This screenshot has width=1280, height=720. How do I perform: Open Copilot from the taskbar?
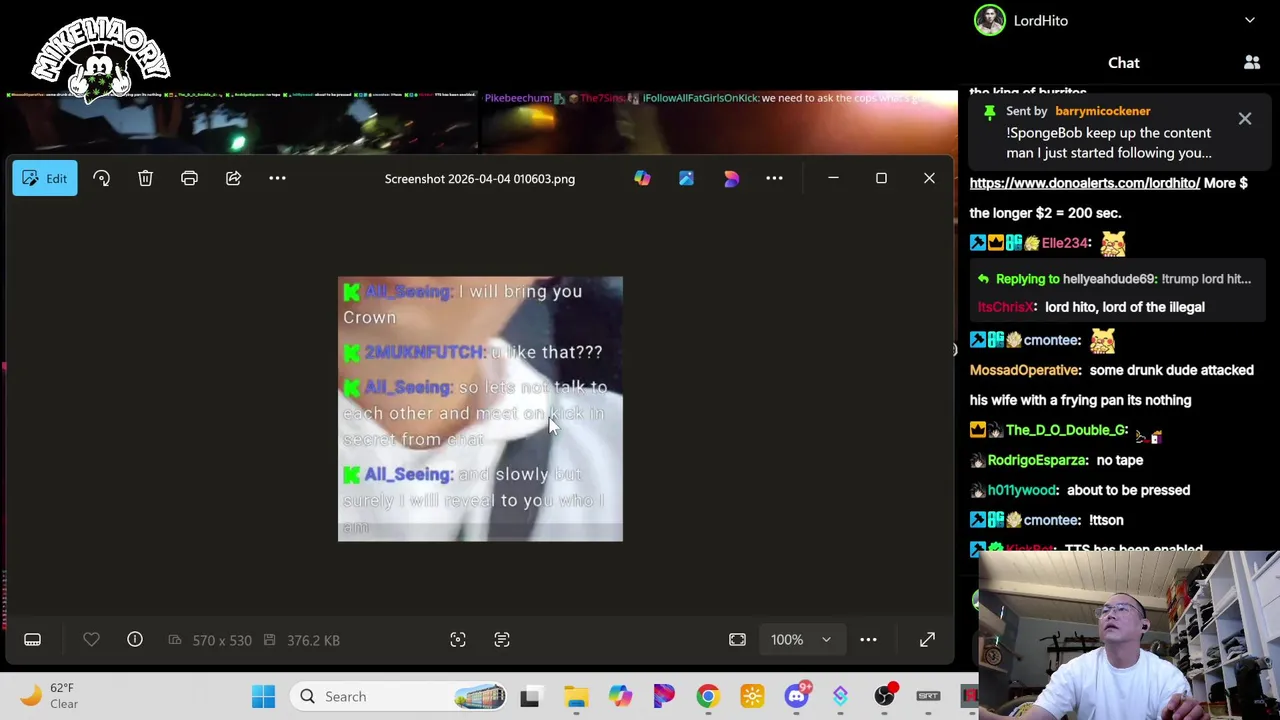point(620,696)
